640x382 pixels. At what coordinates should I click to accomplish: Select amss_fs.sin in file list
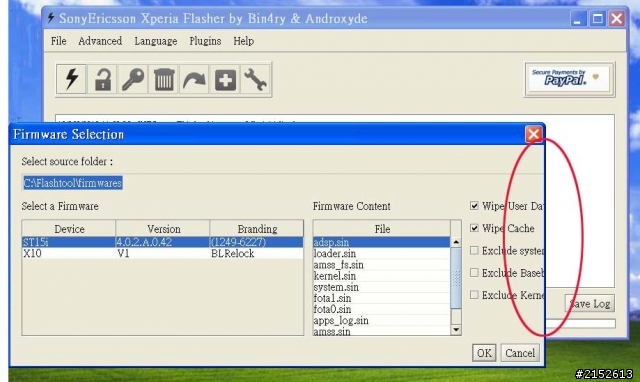point(382,265)
